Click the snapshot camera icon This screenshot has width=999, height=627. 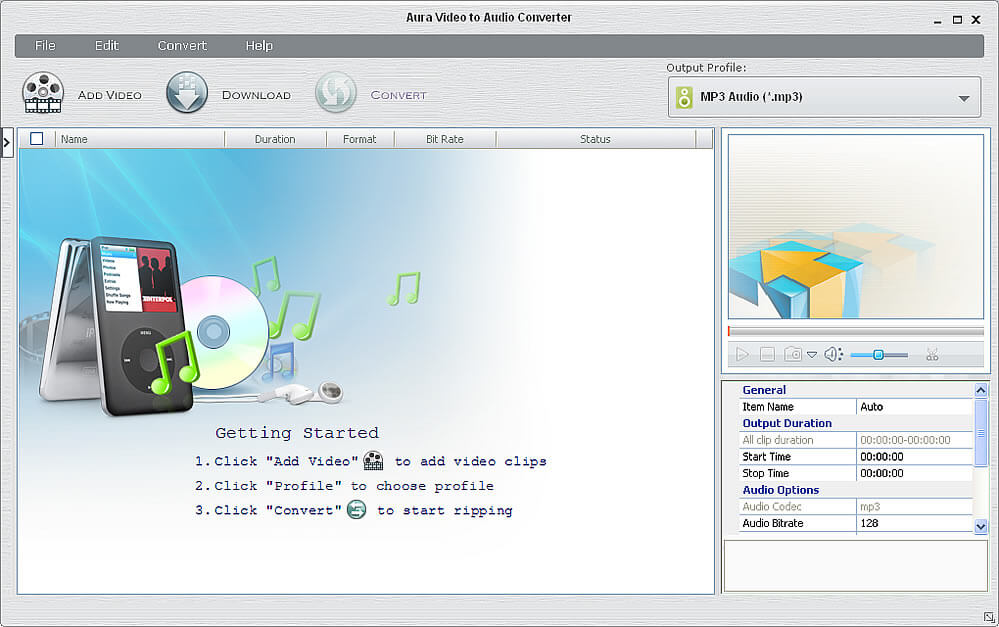pos(793,354)
